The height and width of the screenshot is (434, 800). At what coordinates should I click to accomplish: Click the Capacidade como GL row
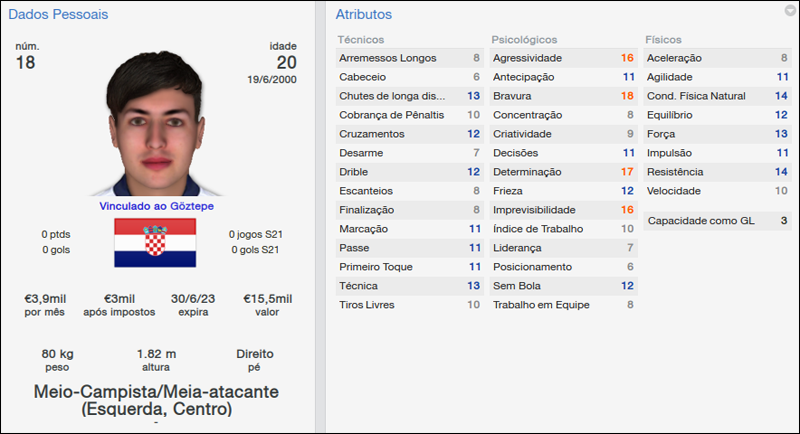[x=717, y=220]
